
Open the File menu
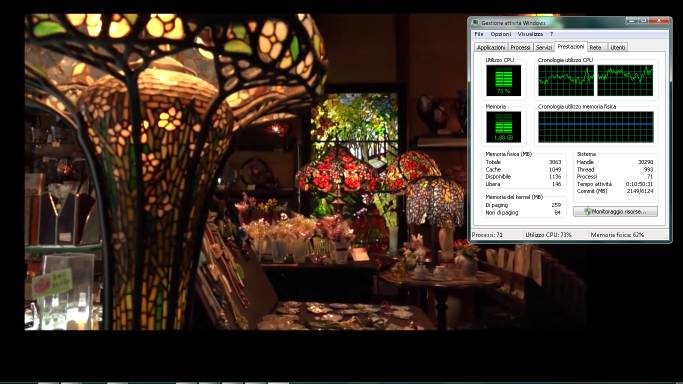pyautogui.click(x=479, y=34)
